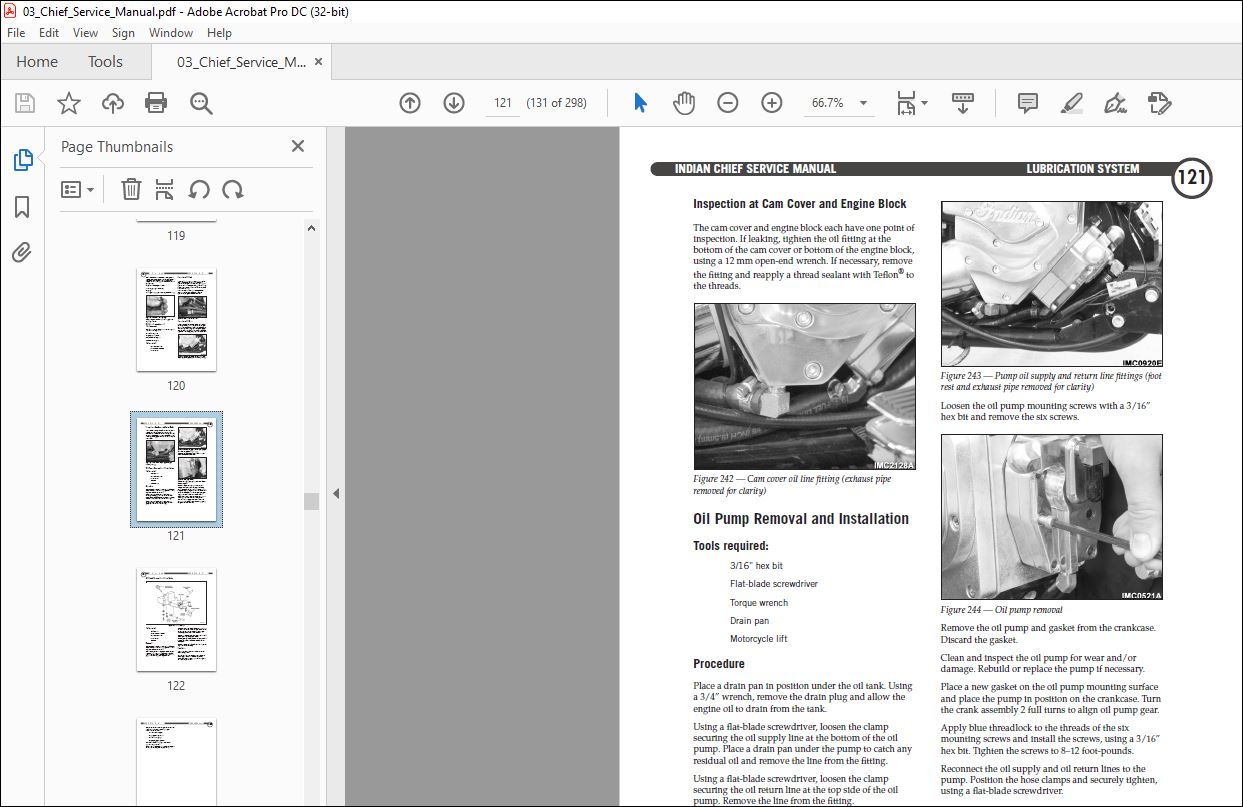Click the 'INDIAN CHIEF SERVICE MANUAL' header

coord(755,169)
